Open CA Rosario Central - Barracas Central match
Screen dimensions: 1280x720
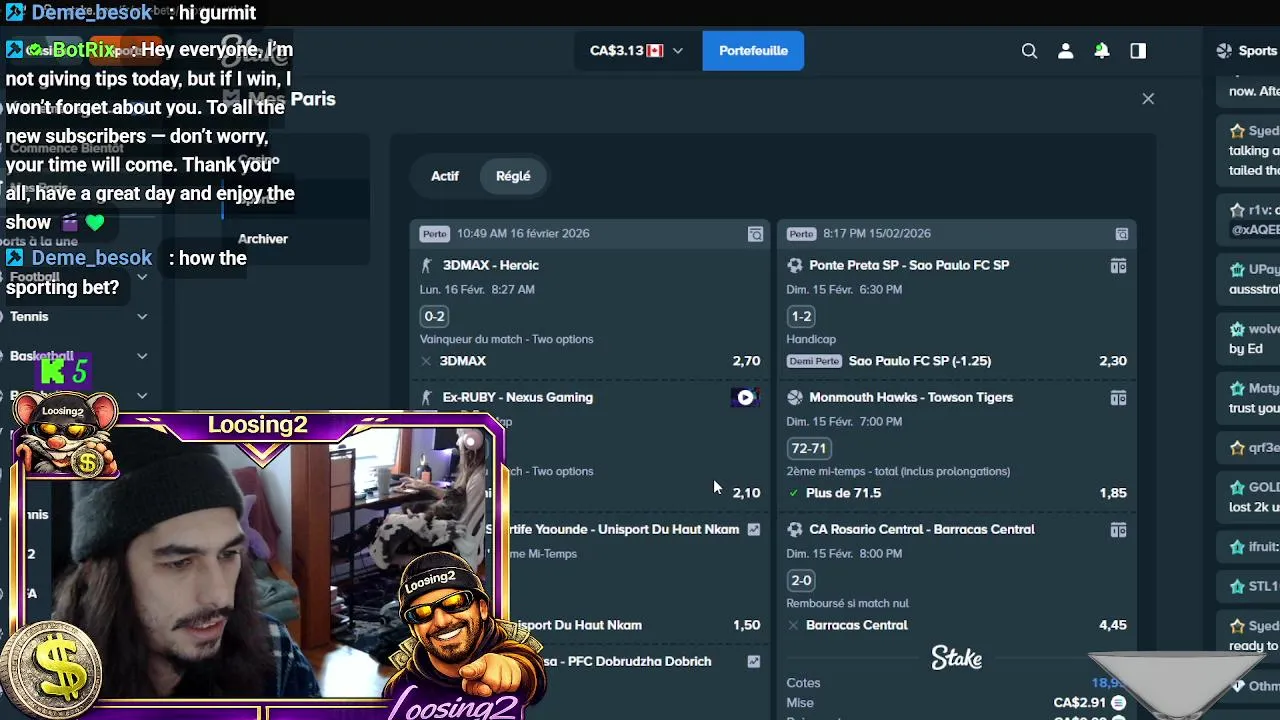(x=922, y=530)
